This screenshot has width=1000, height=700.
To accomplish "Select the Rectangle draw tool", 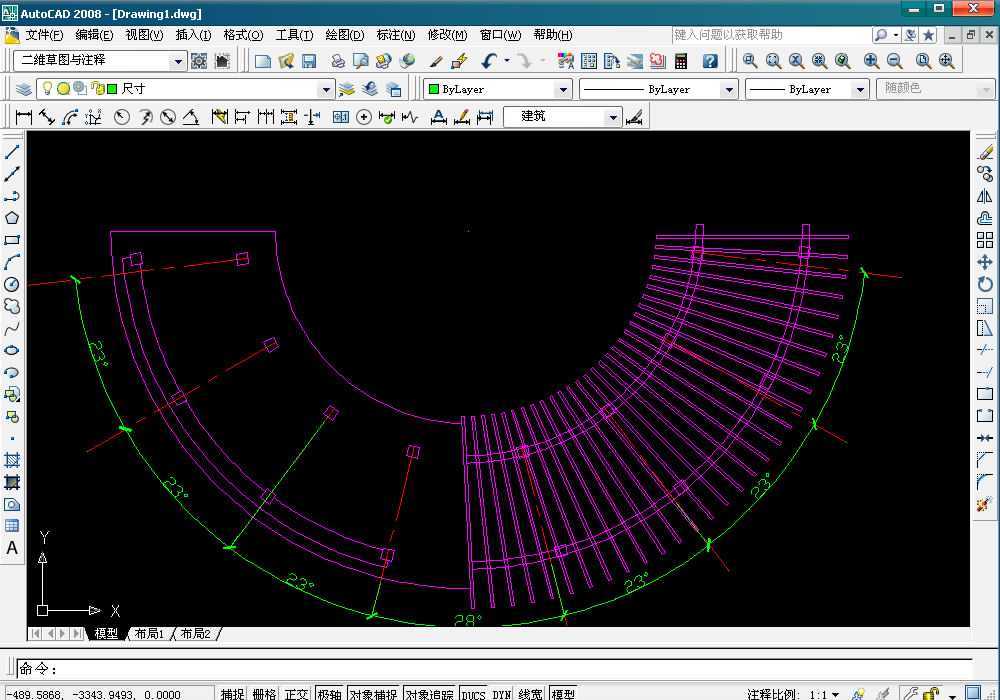I will point(12,240).
